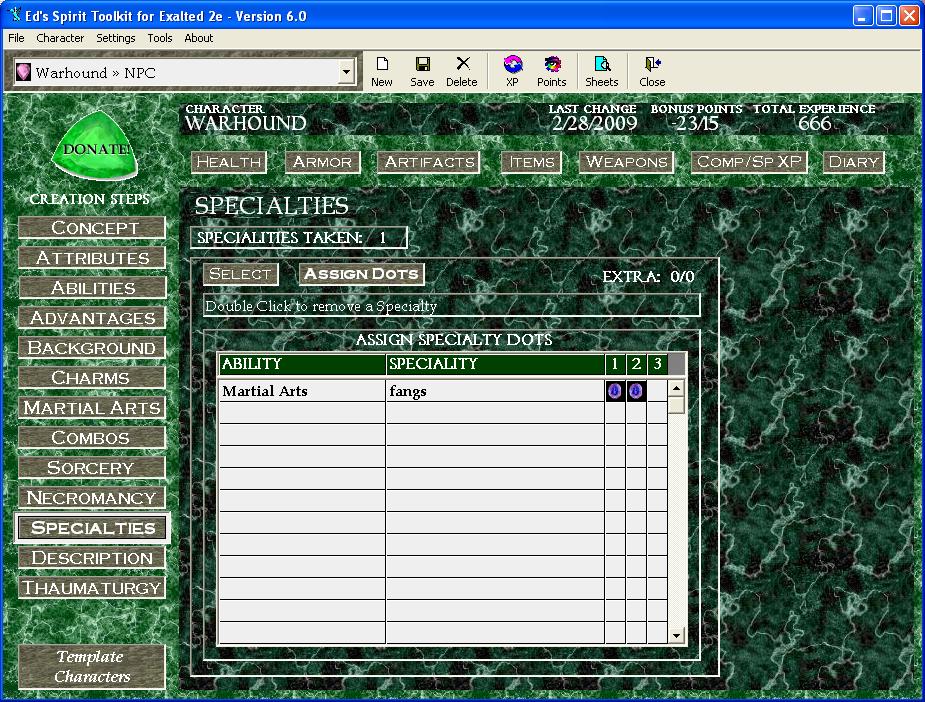Click the WARHOUND character name
Screen dimensions: 925x702
pos(246,123)
